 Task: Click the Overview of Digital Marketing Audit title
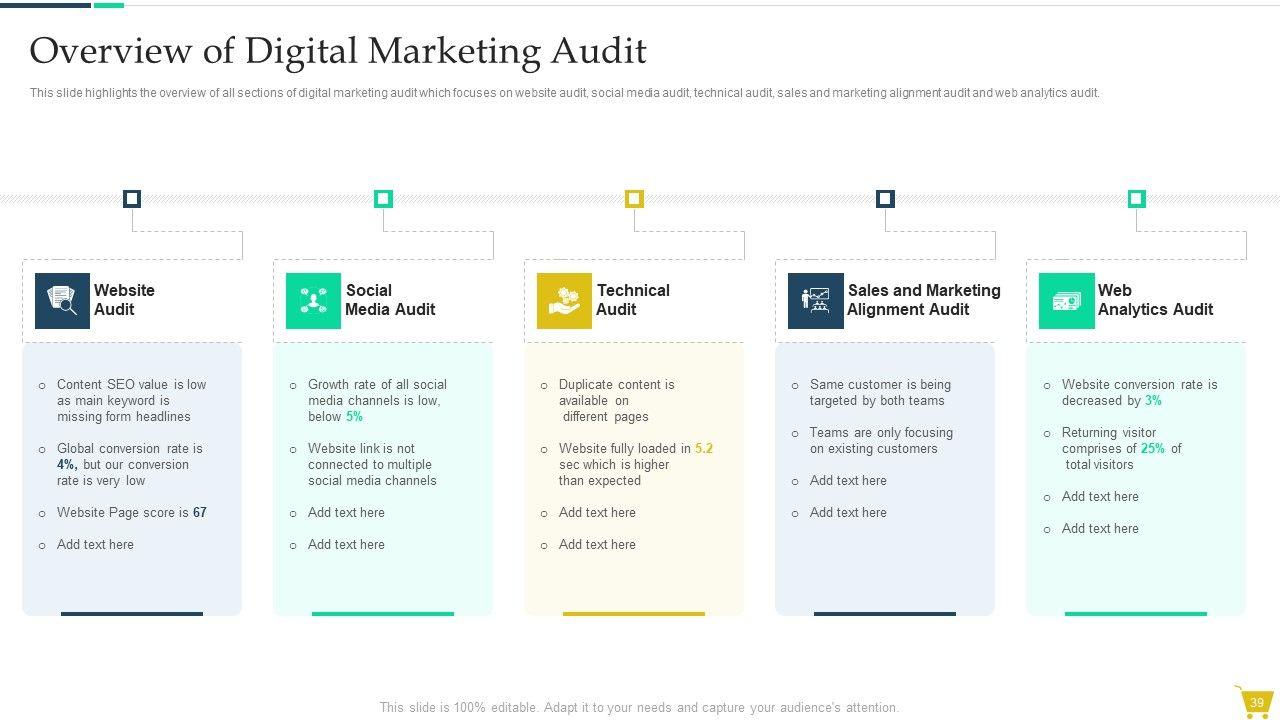point(338,50)
